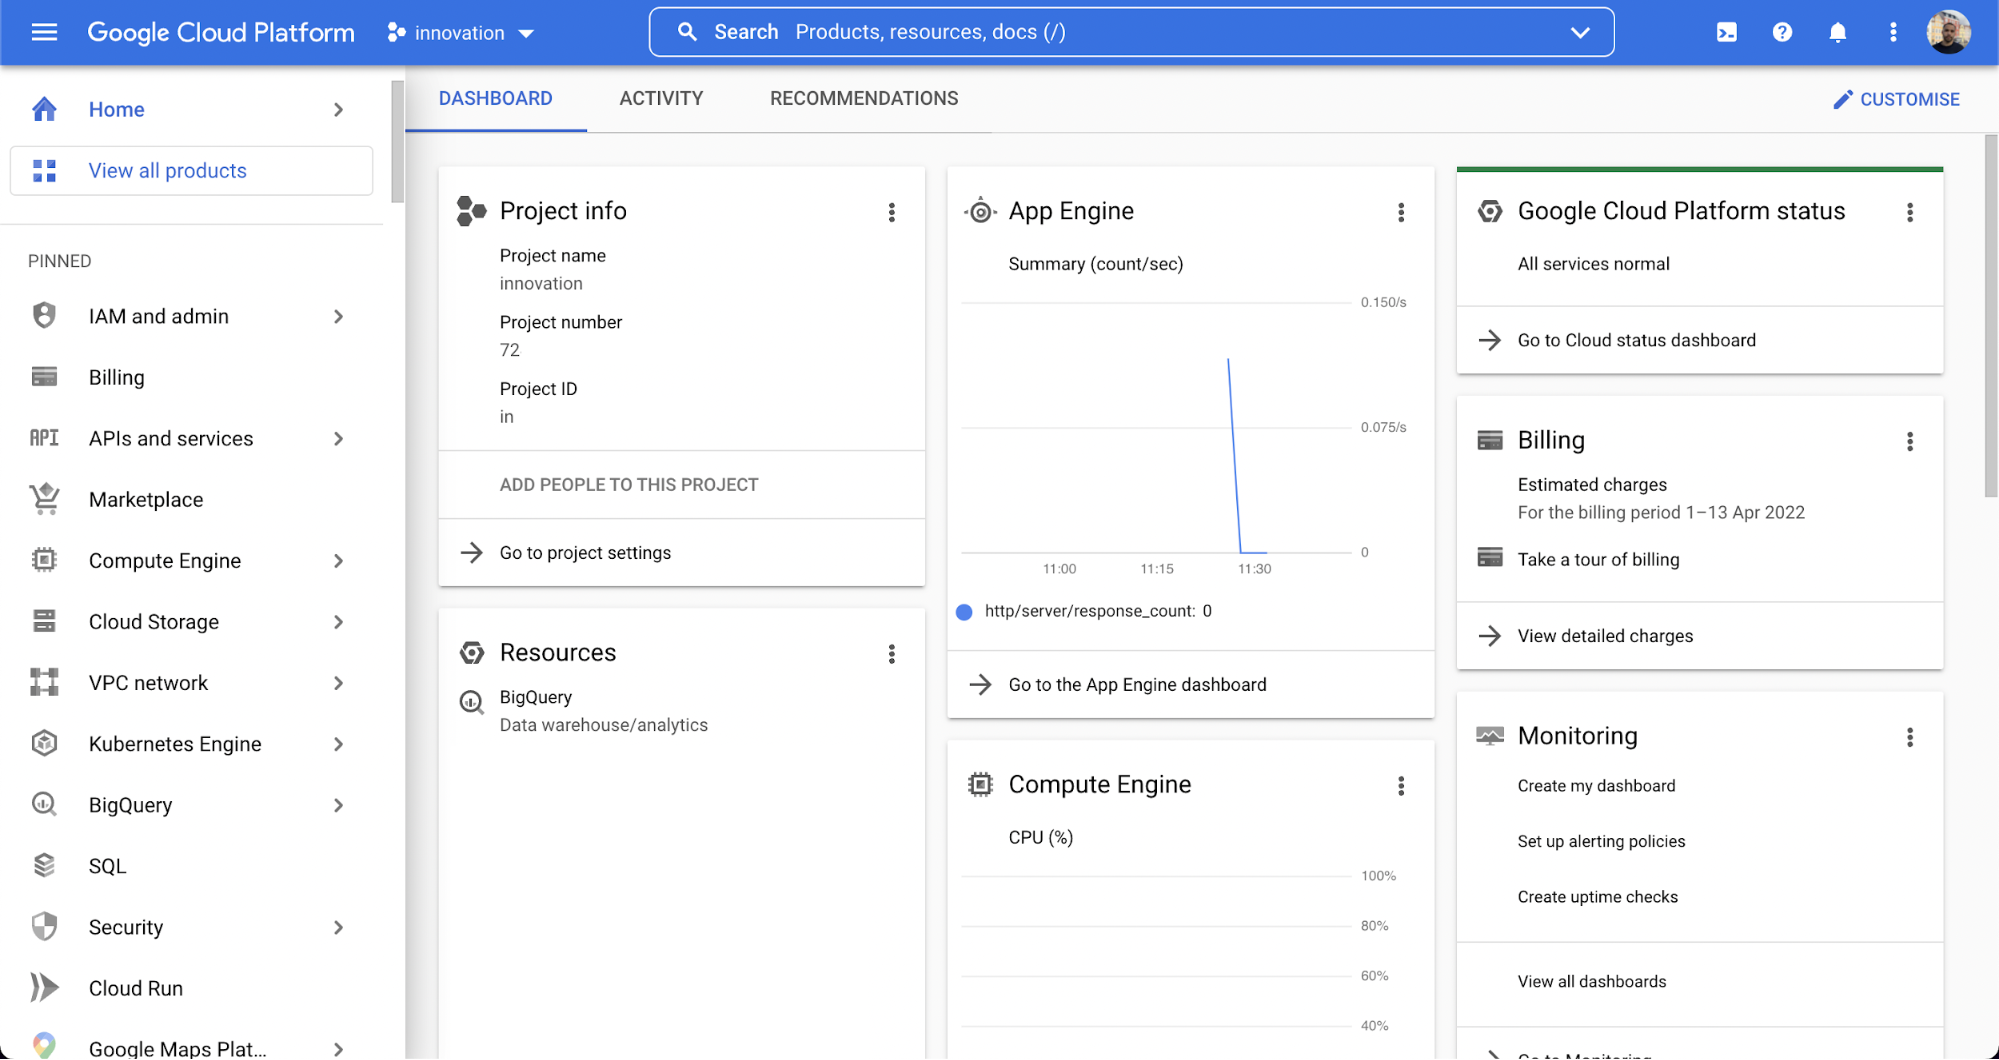
Task: Click Create my dashboard in Monitoring
Action: [1596, 785]
